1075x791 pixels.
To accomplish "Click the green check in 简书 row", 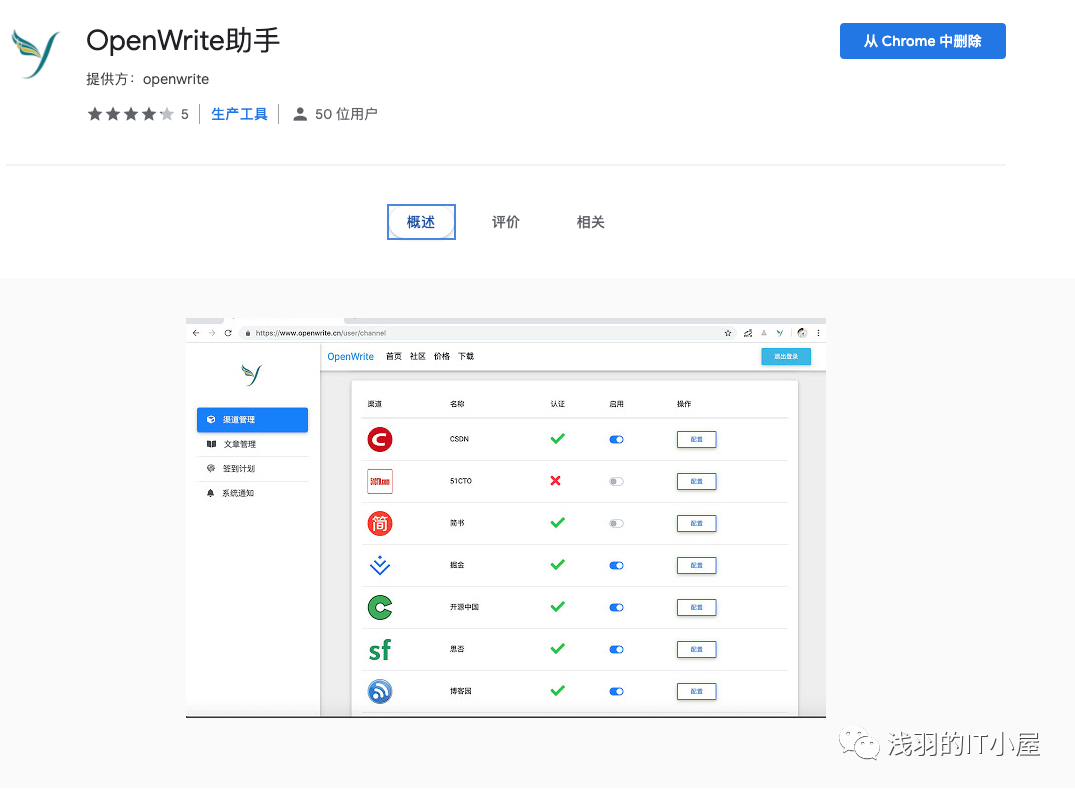I will click(x=558, y=523).
